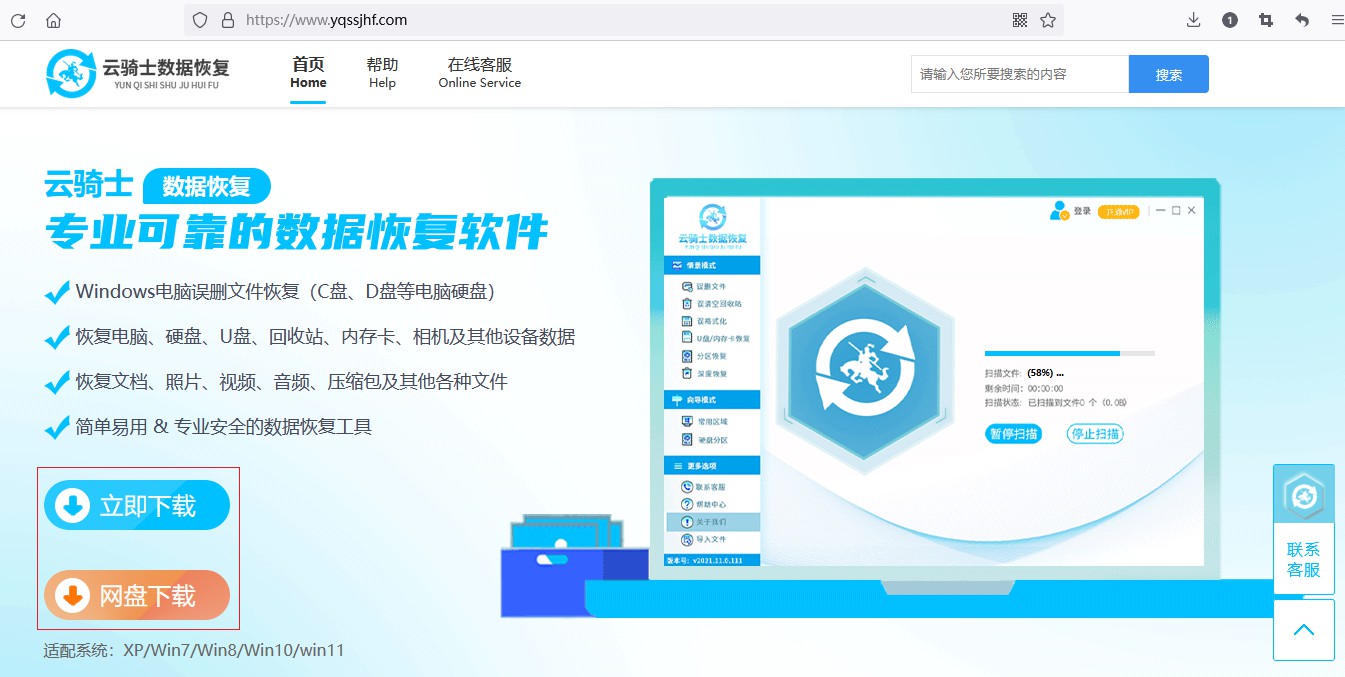
Task: Click the scan progress bar in preview
Action: click(1070, 353)
